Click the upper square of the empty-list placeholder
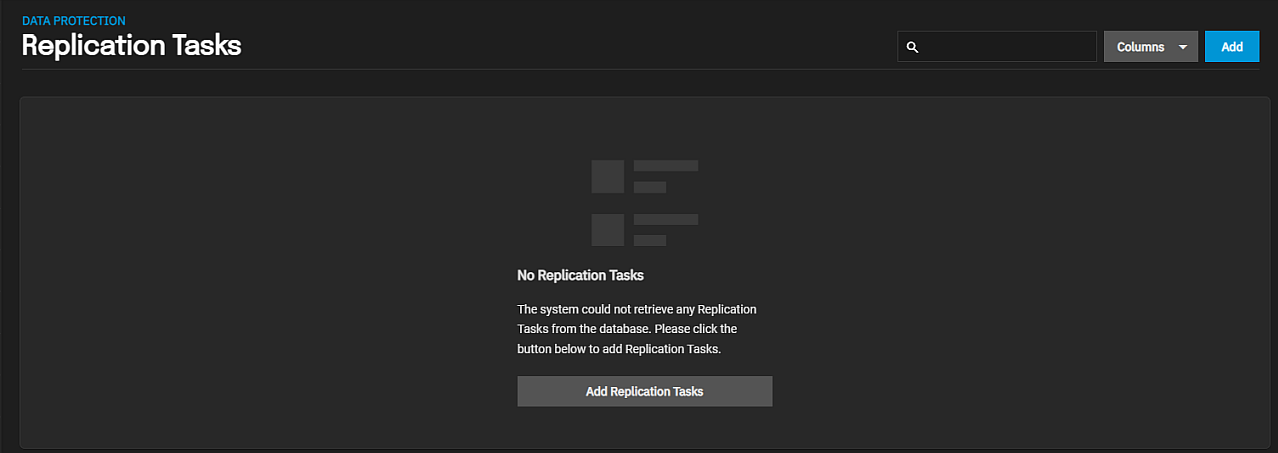 tap(607, 176)
